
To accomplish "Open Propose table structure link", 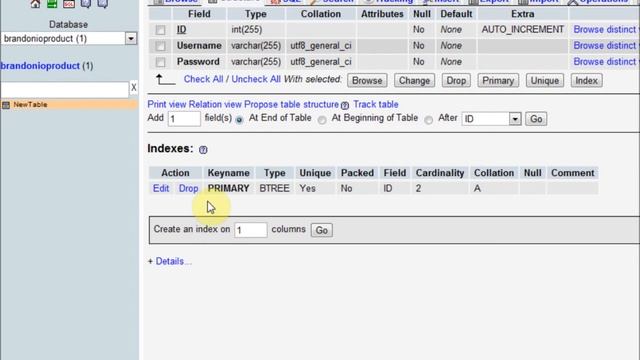I will pyautogui.click(x=291, y=104).
